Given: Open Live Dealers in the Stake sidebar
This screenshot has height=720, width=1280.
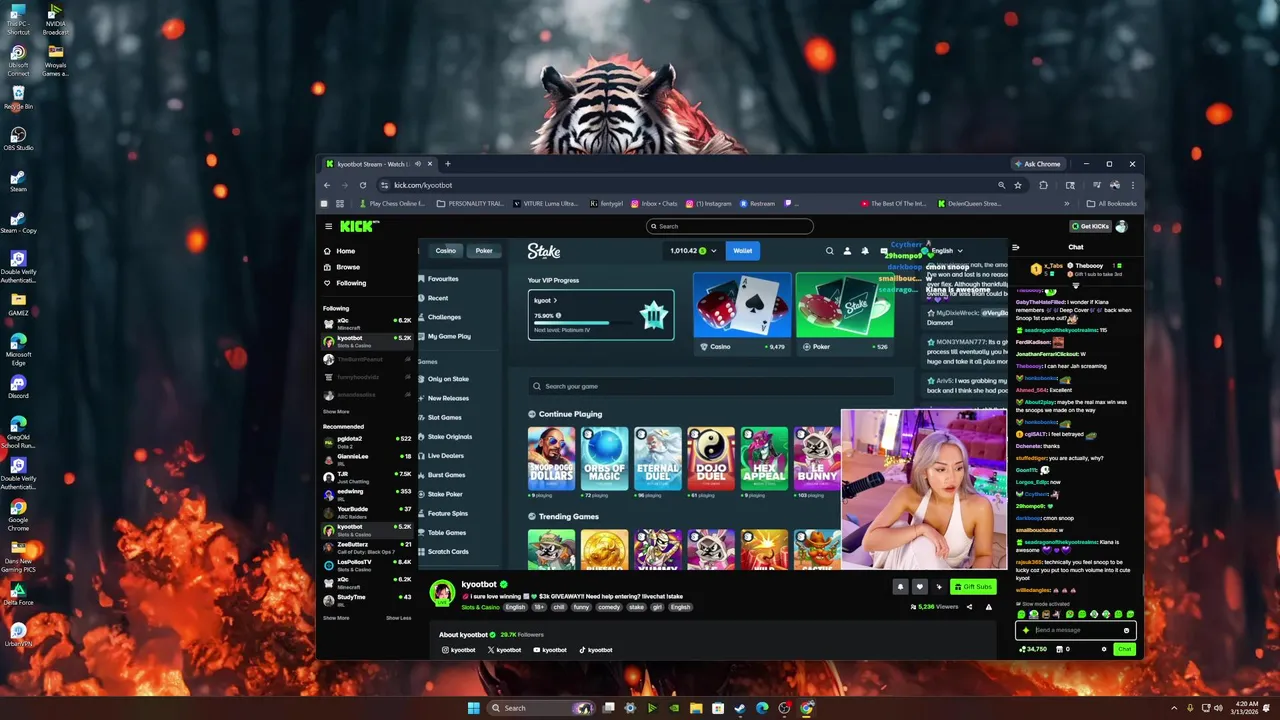Looking at the screenshot, I should point(440,456).
